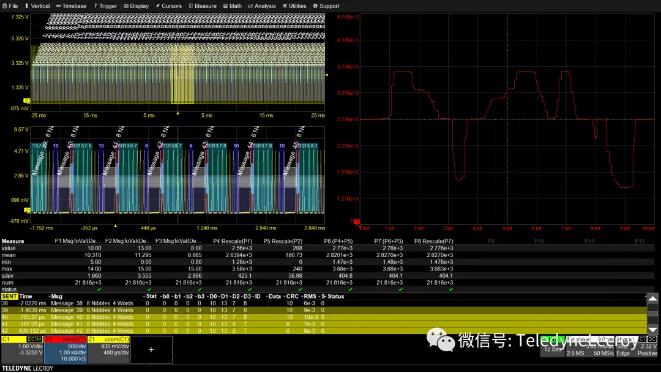
Task: Open the Support menu
Action: [326, 6]
